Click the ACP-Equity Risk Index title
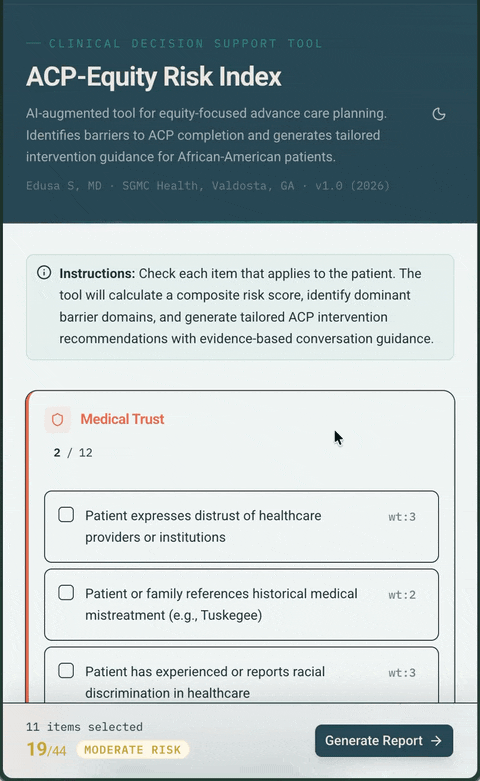The width and height of the screenshot is (480, 781). tap(154, 77)
